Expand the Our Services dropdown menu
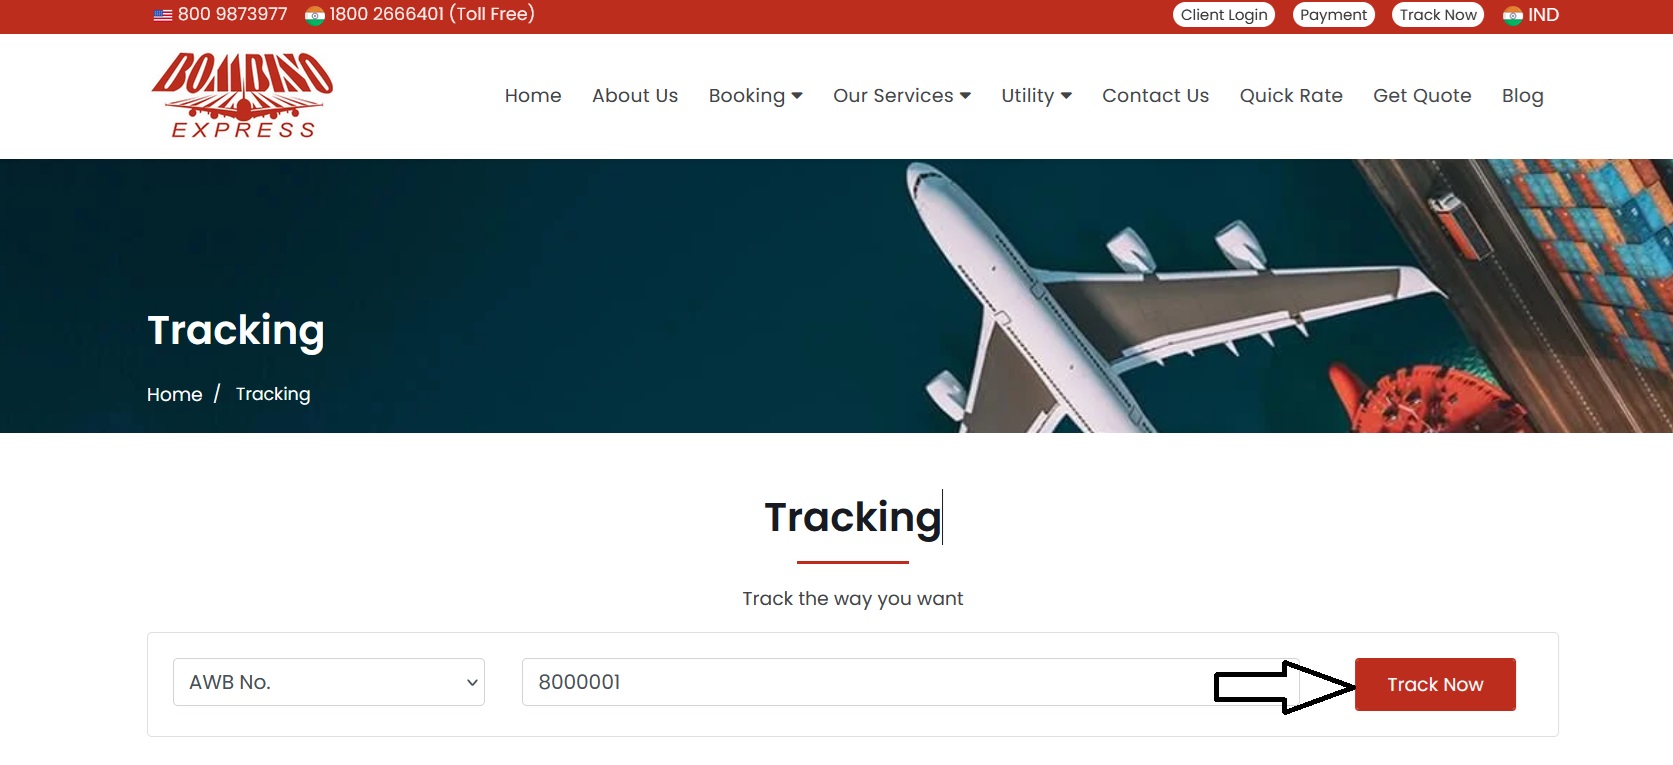 [902, 96]
